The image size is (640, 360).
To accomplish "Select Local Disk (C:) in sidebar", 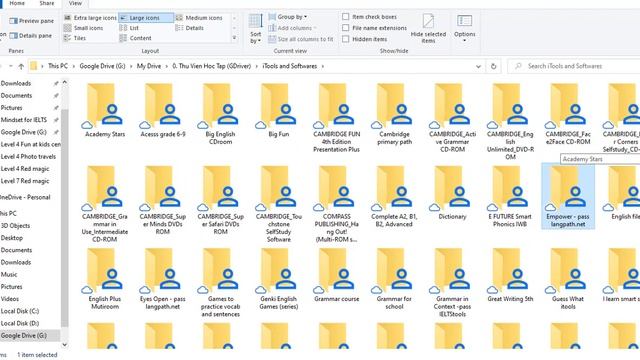I will coord(20,311).
